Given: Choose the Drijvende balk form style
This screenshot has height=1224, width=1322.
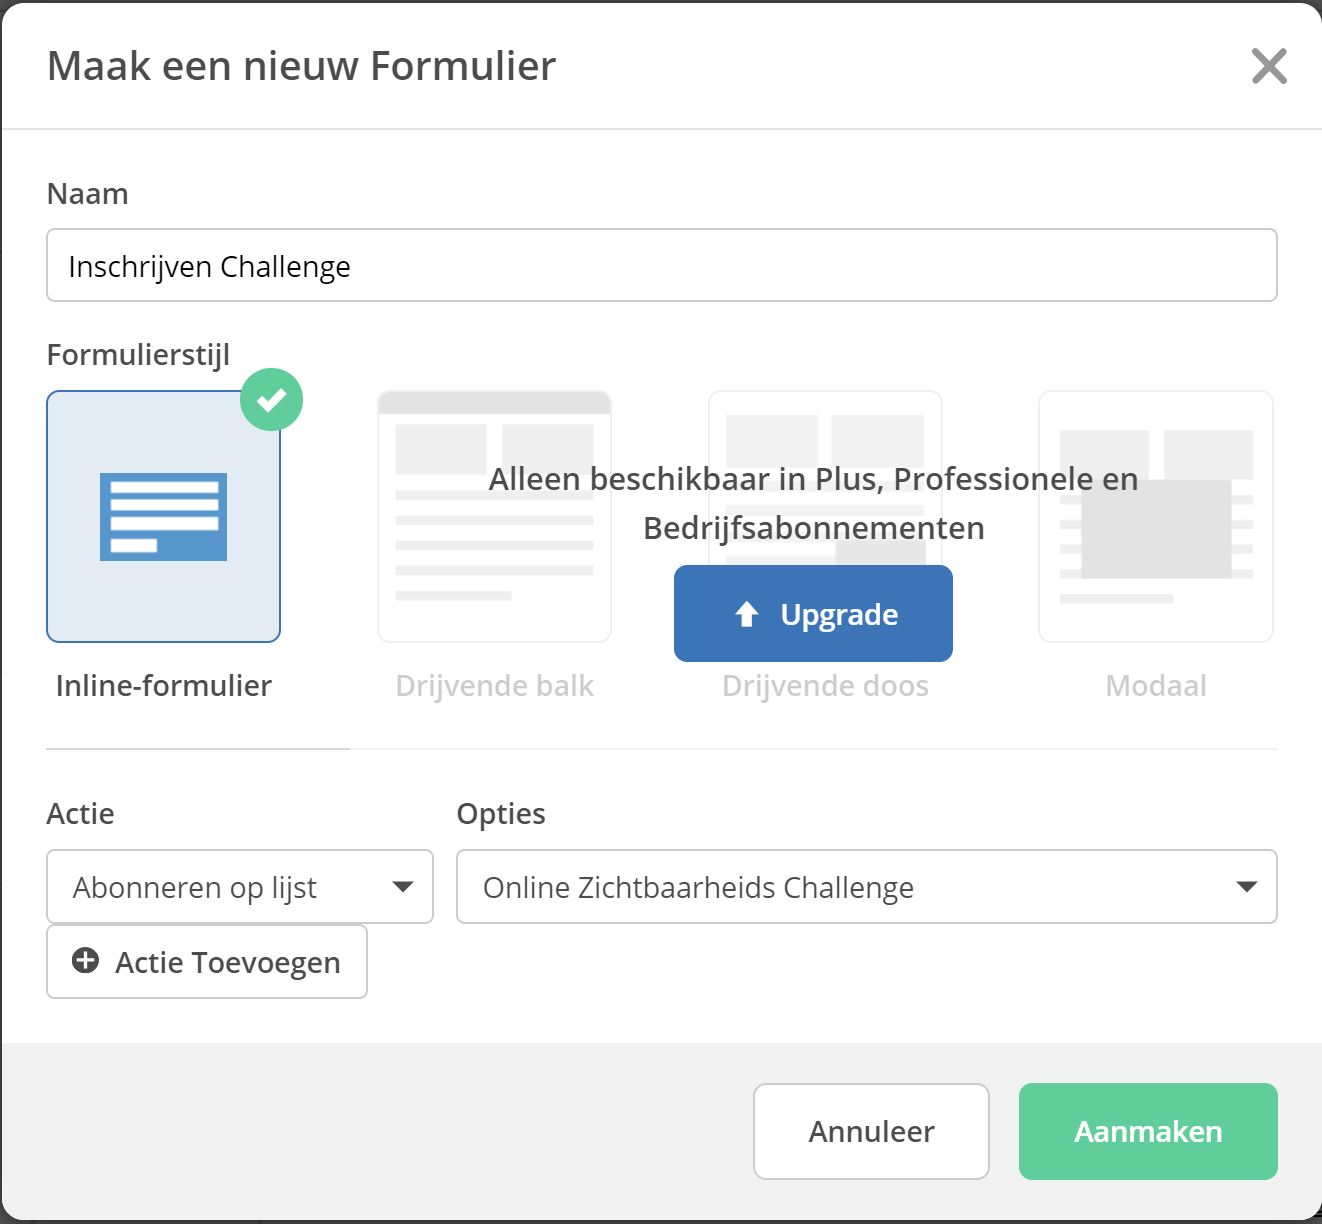Looking at the screenshot, I should (494, 516).
